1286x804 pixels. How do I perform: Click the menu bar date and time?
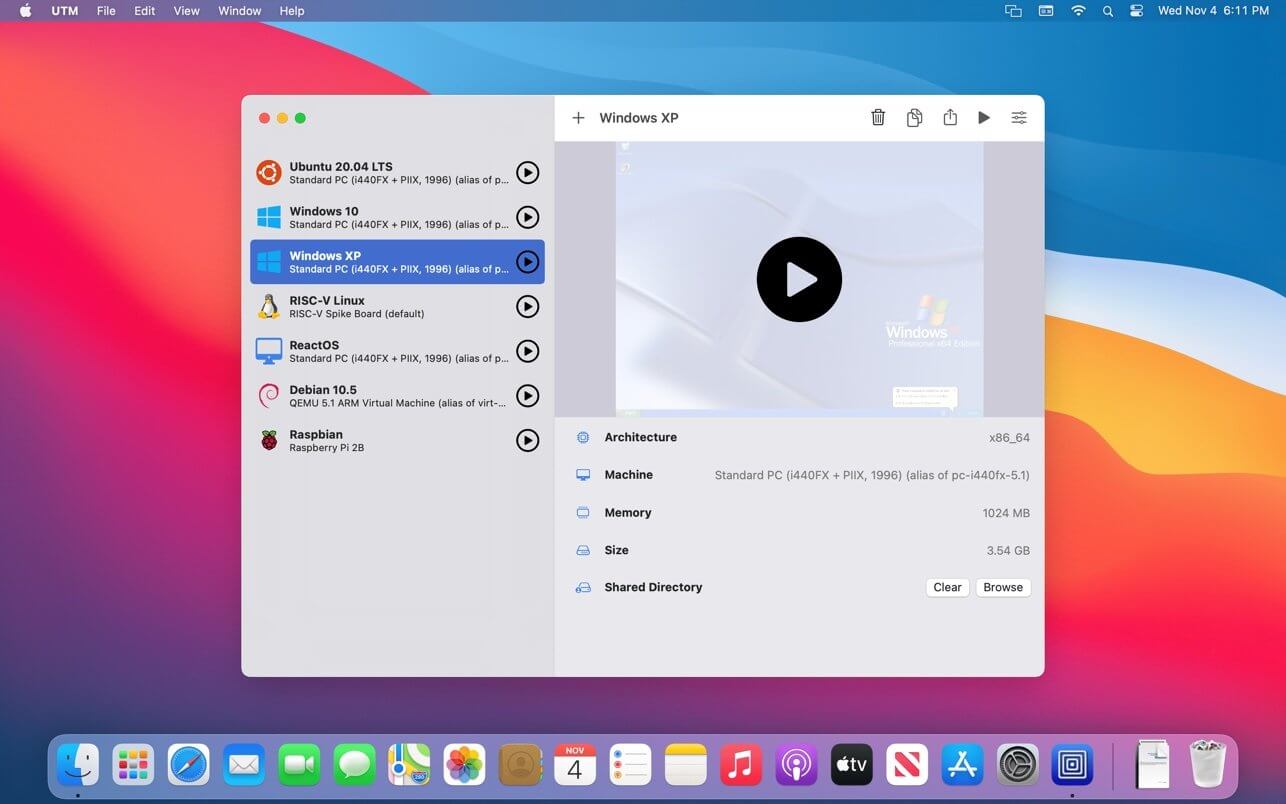pyautogui.click(x=1213, y=11)
